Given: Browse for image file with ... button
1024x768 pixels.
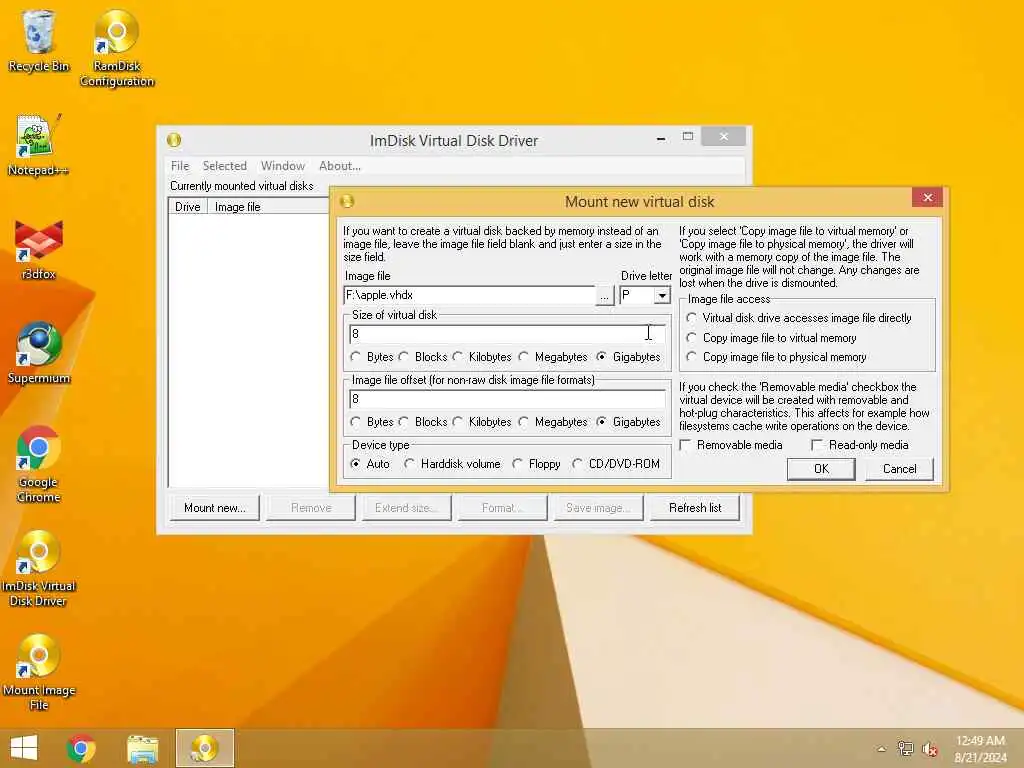Looking at the screenshot, I should click(x=605, y=296).
